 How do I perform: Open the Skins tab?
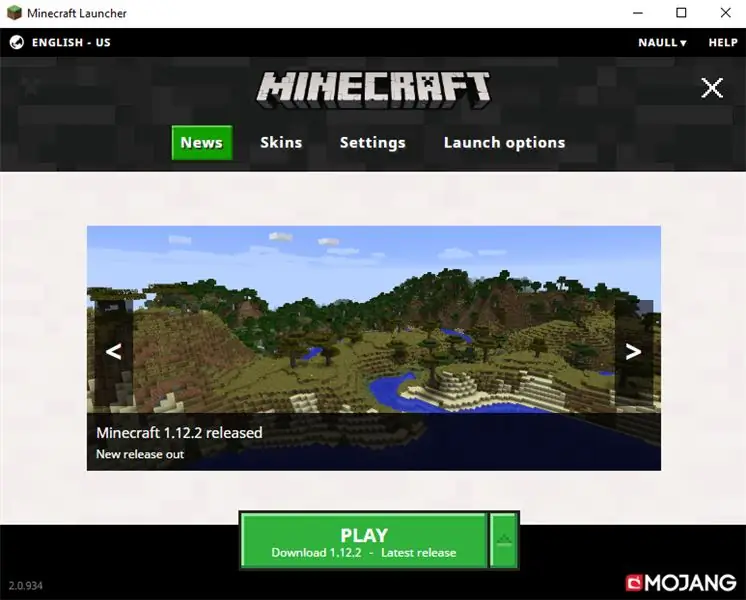[x=281, y=143]
